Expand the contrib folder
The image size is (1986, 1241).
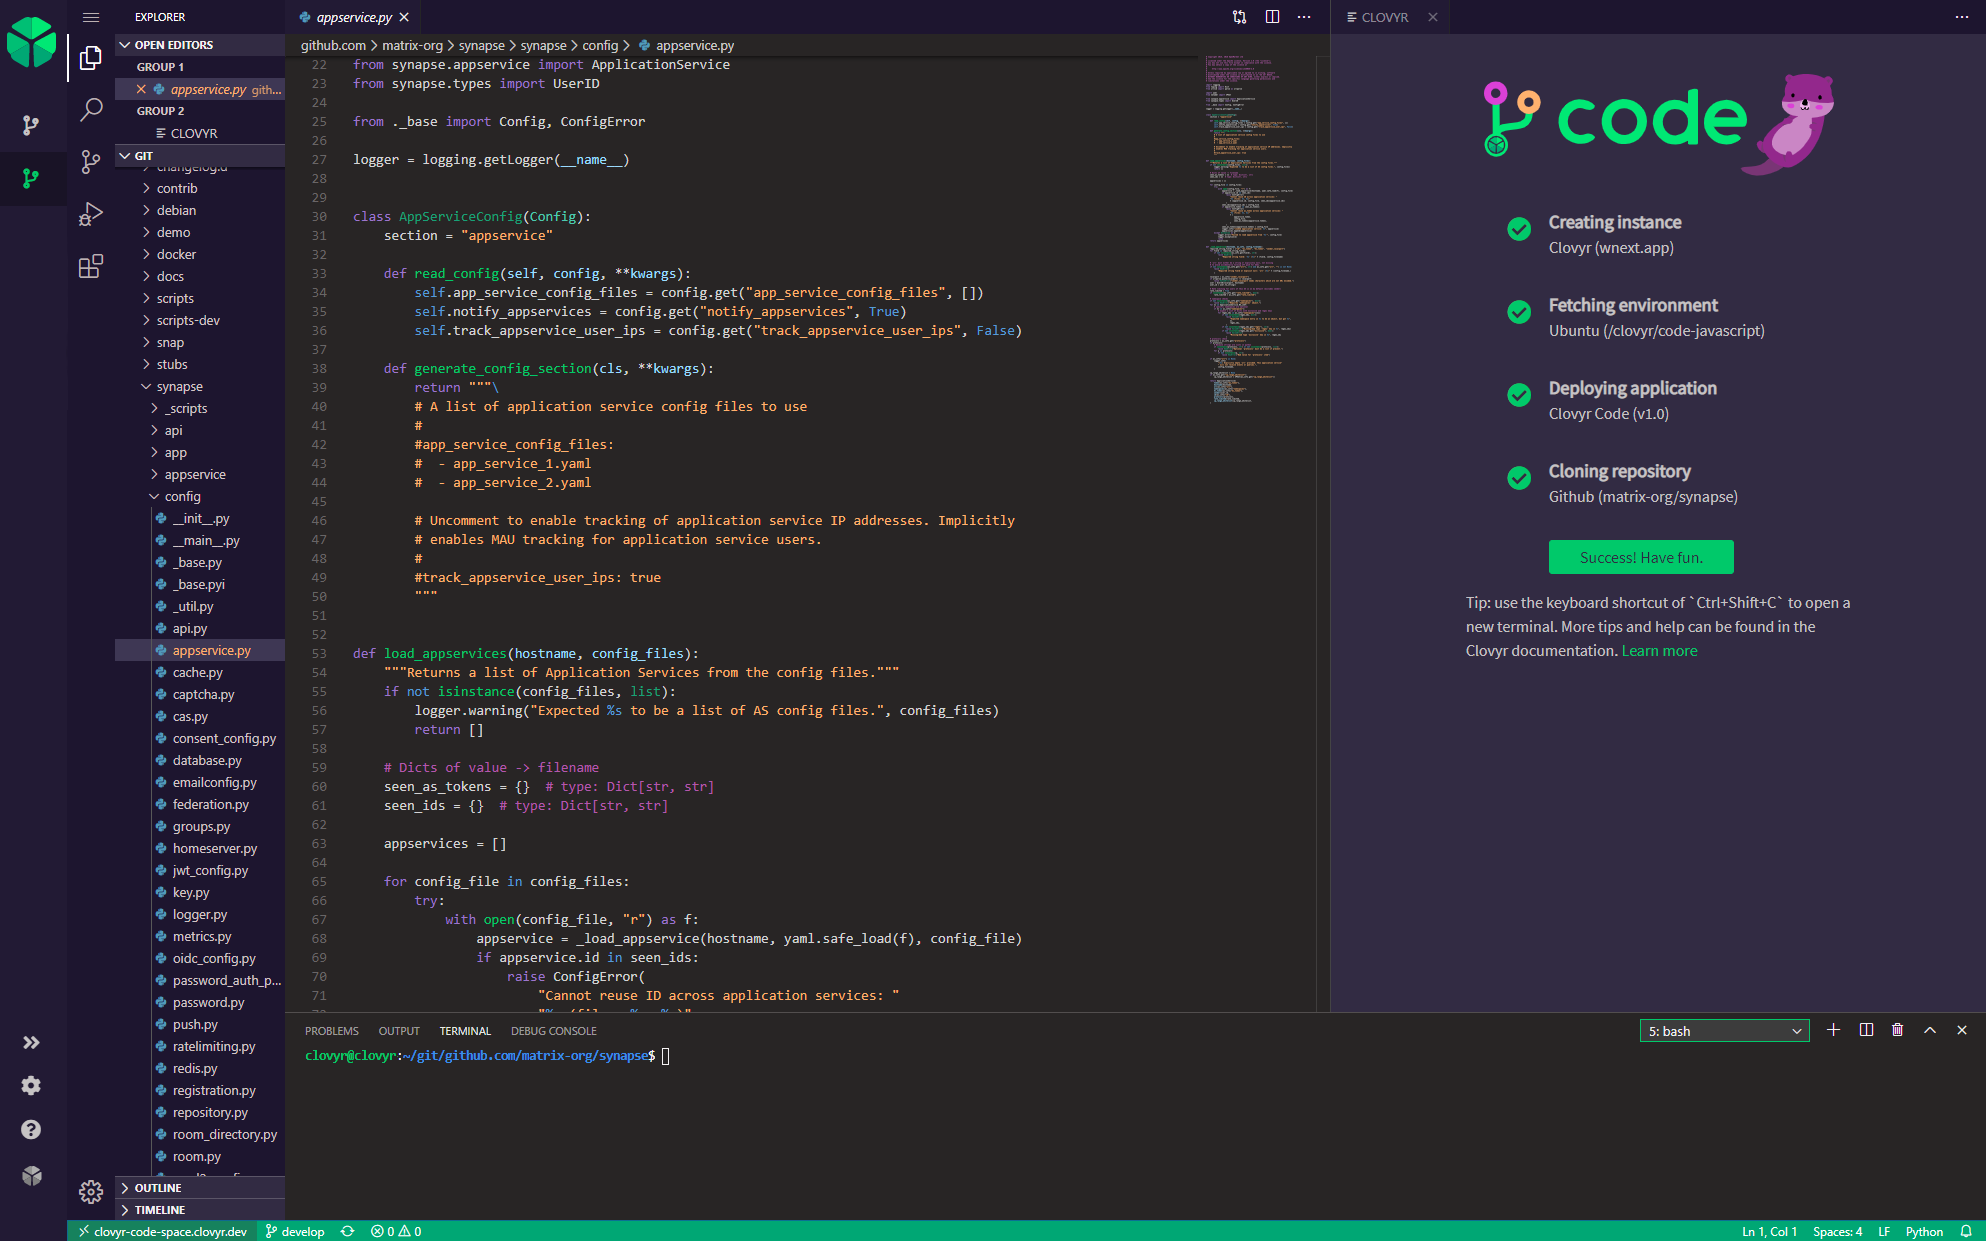click(x=177, y=188)
